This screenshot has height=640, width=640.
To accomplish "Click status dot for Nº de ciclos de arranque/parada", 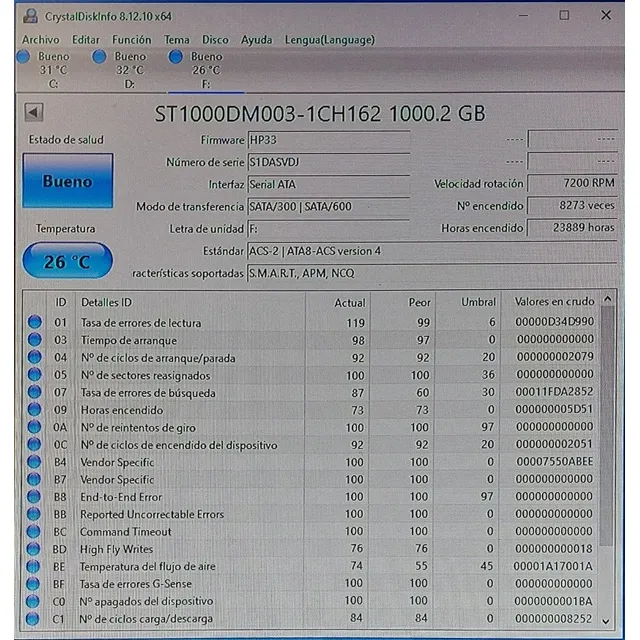I will (x=35, y=357).
